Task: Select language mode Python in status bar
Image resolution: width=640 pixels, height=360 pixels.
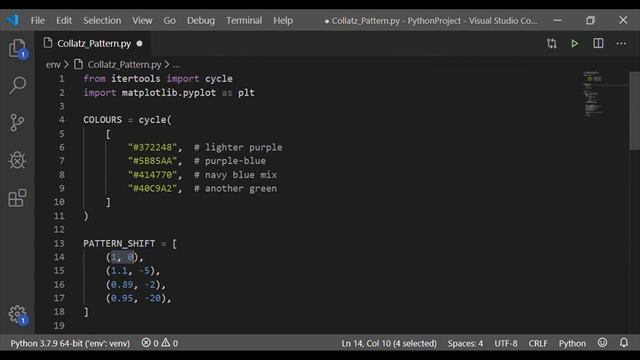Action: tap(572, 343)
